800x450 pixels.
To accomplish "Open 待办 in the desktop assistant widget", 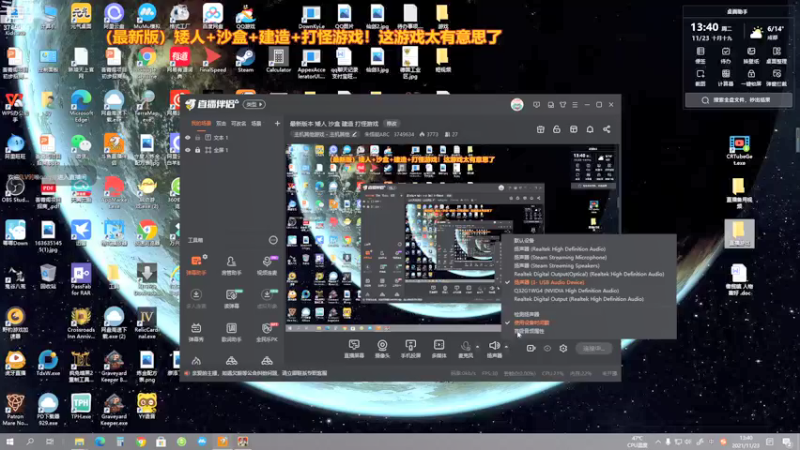I will (726, 55).
